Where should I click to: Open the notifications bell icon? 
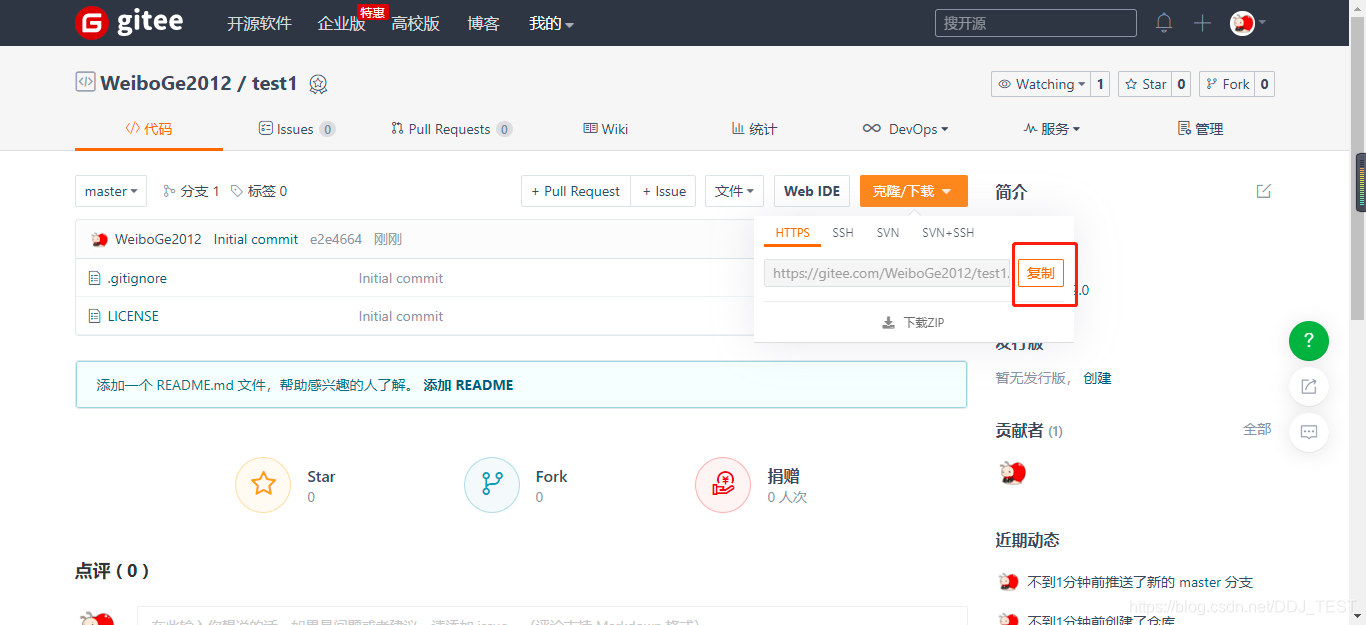pos(1164,23)
